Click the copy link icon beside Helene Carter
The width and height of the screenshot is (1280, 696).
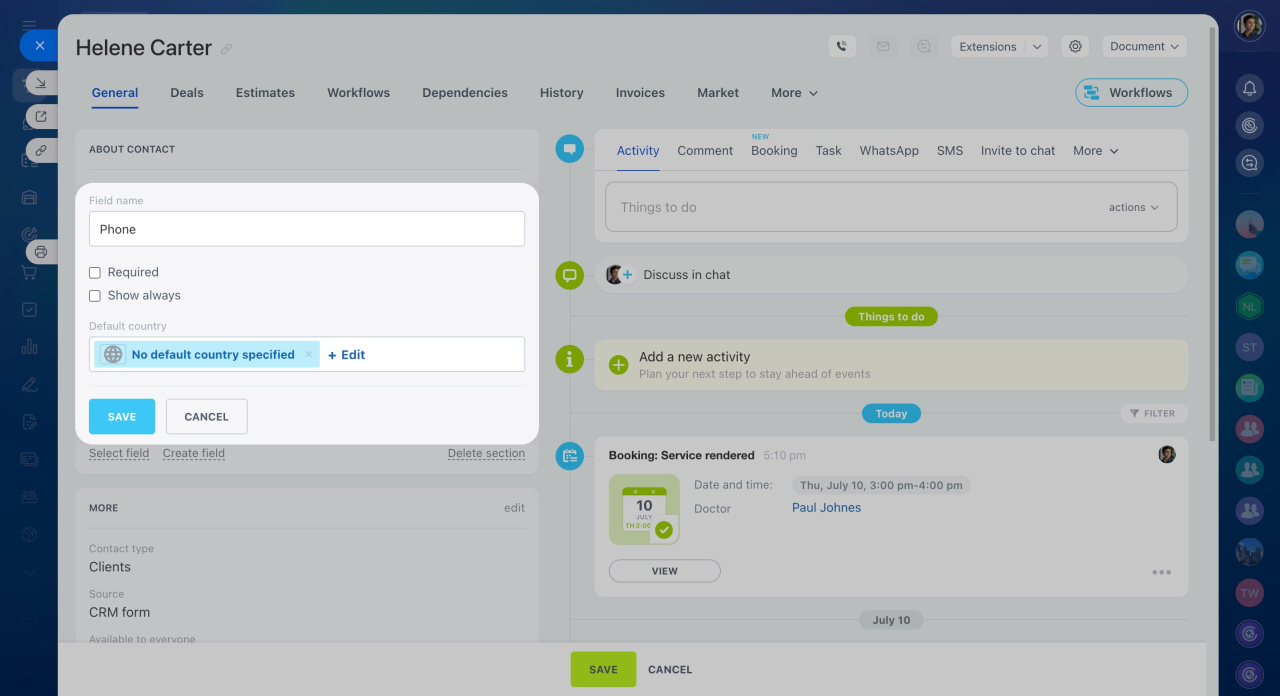coord(227,49)
